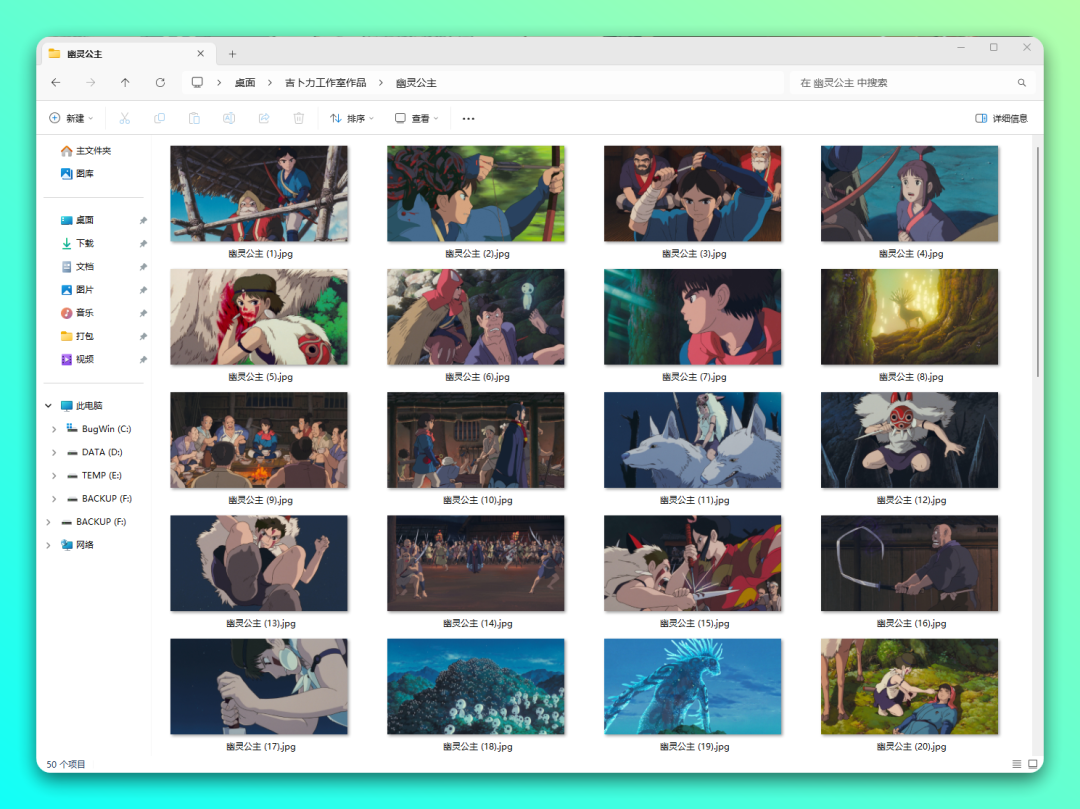Refresh the current folder view
The image size is (1080, 809).
[x=160, y=83]
